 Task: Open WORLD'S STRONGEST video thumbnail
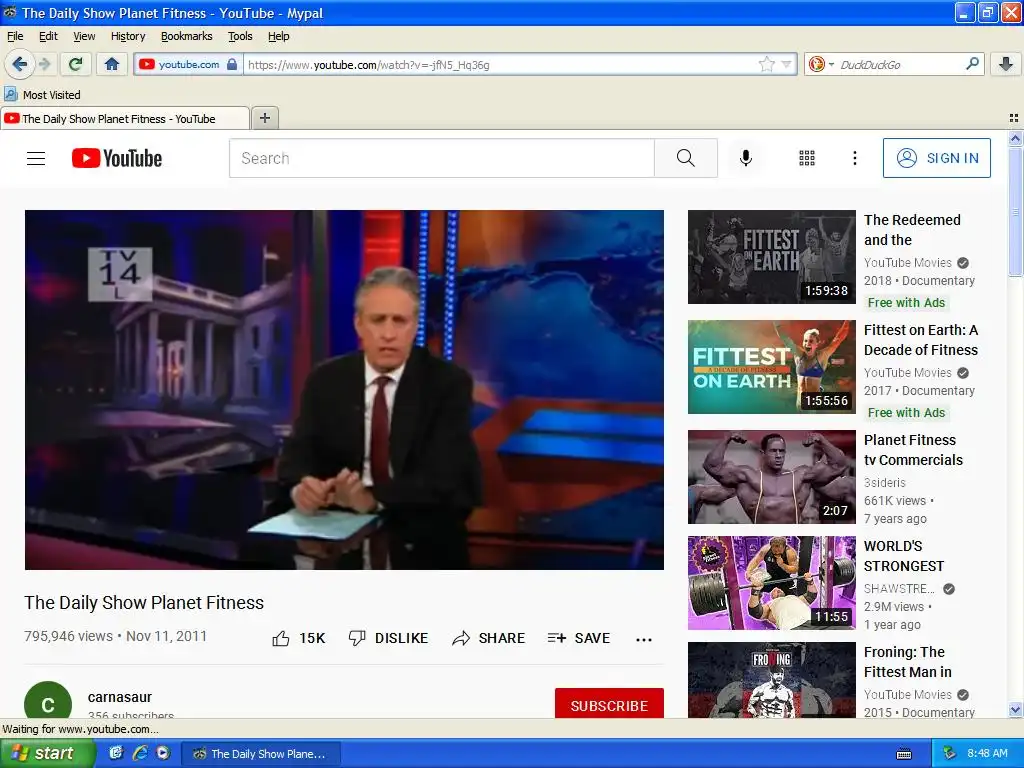point(771,583)
